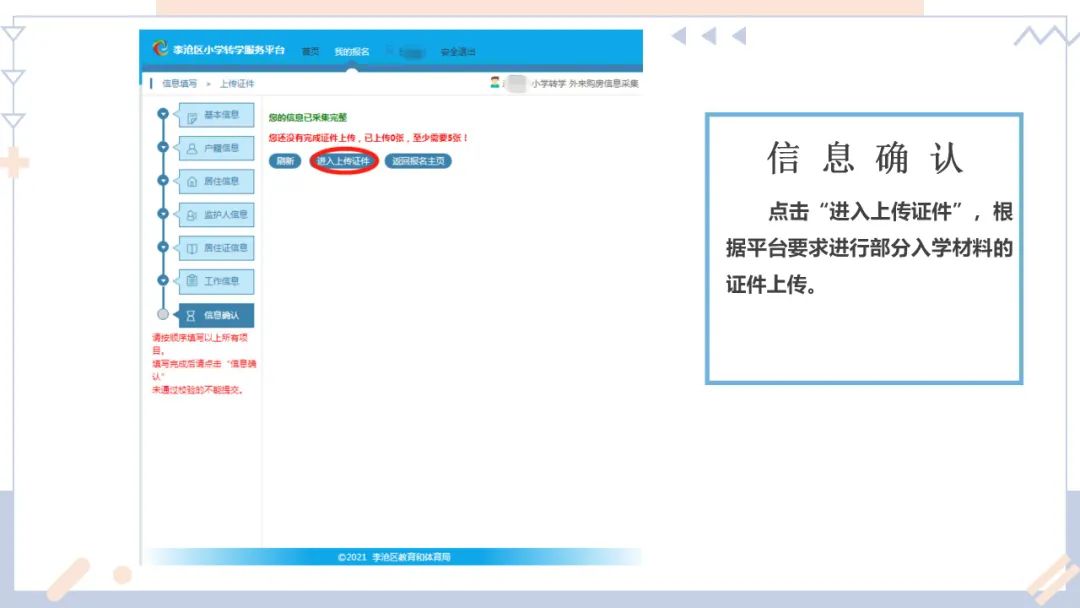Select the 工作信息 clipboard icon
The width and height of the screenshot is (1080, 608).
pyautogui.click(x=190, y=281)
